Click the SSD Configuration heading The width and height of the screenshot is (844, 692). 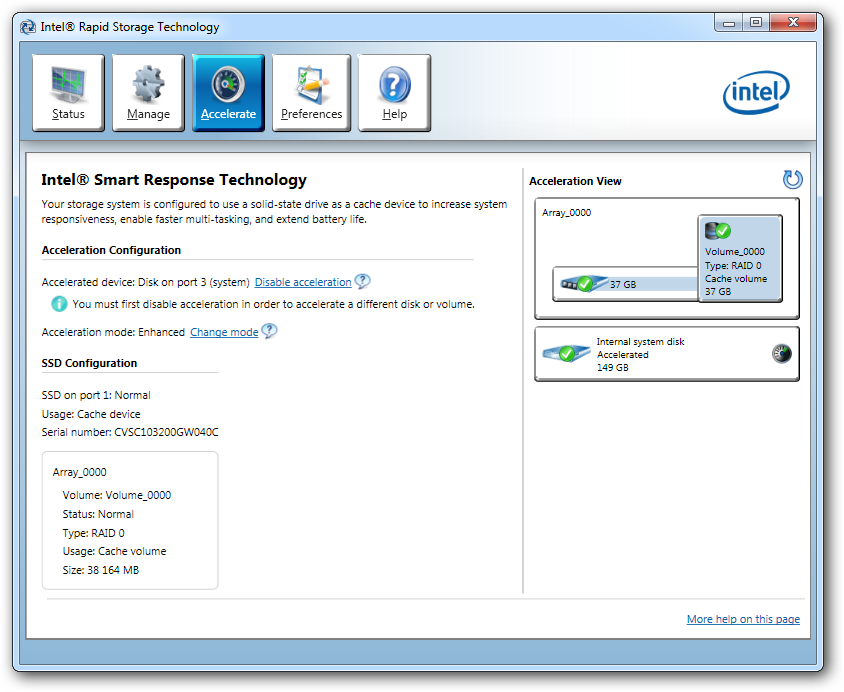tap(89, 363)
